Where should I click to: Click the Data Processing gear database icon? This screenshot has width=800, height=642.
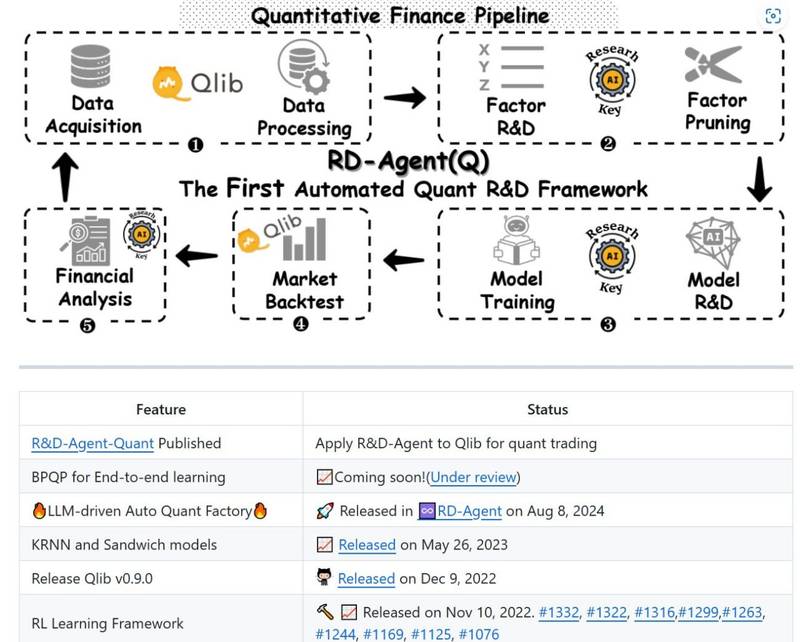click(304, 67)
